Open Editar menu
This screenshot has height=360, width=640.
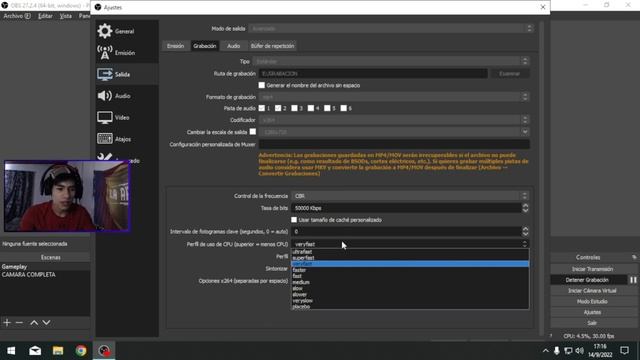45,16
